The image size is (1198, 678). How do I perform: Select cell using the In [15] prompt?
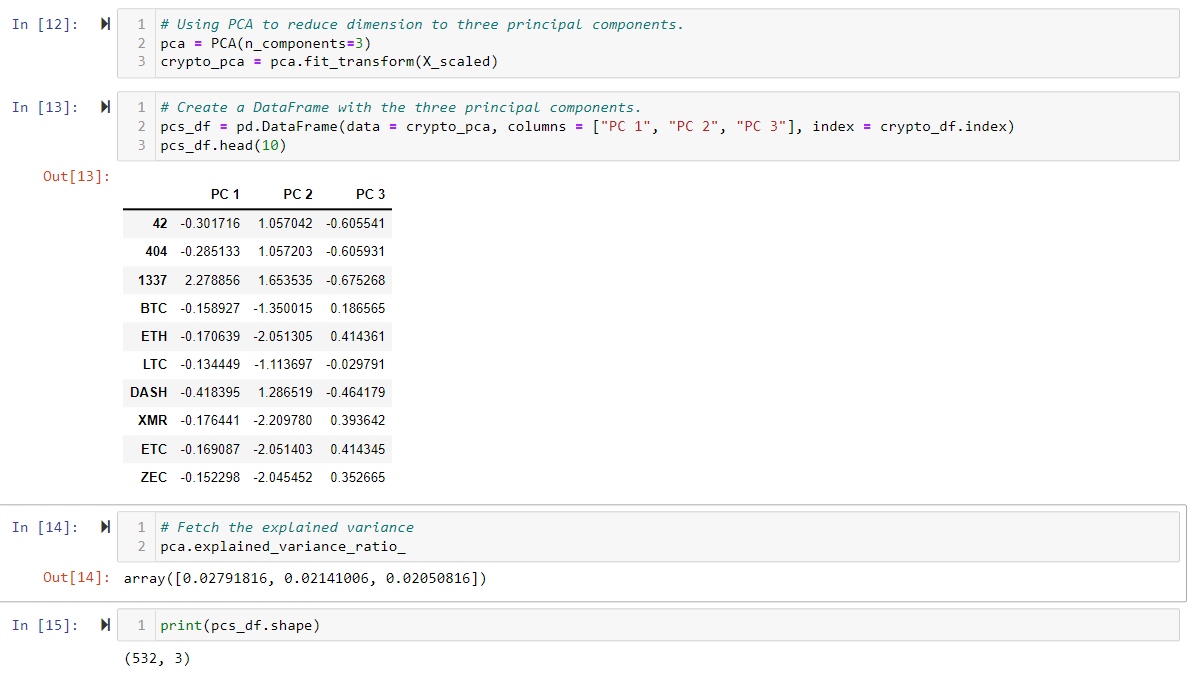(45, 625)
